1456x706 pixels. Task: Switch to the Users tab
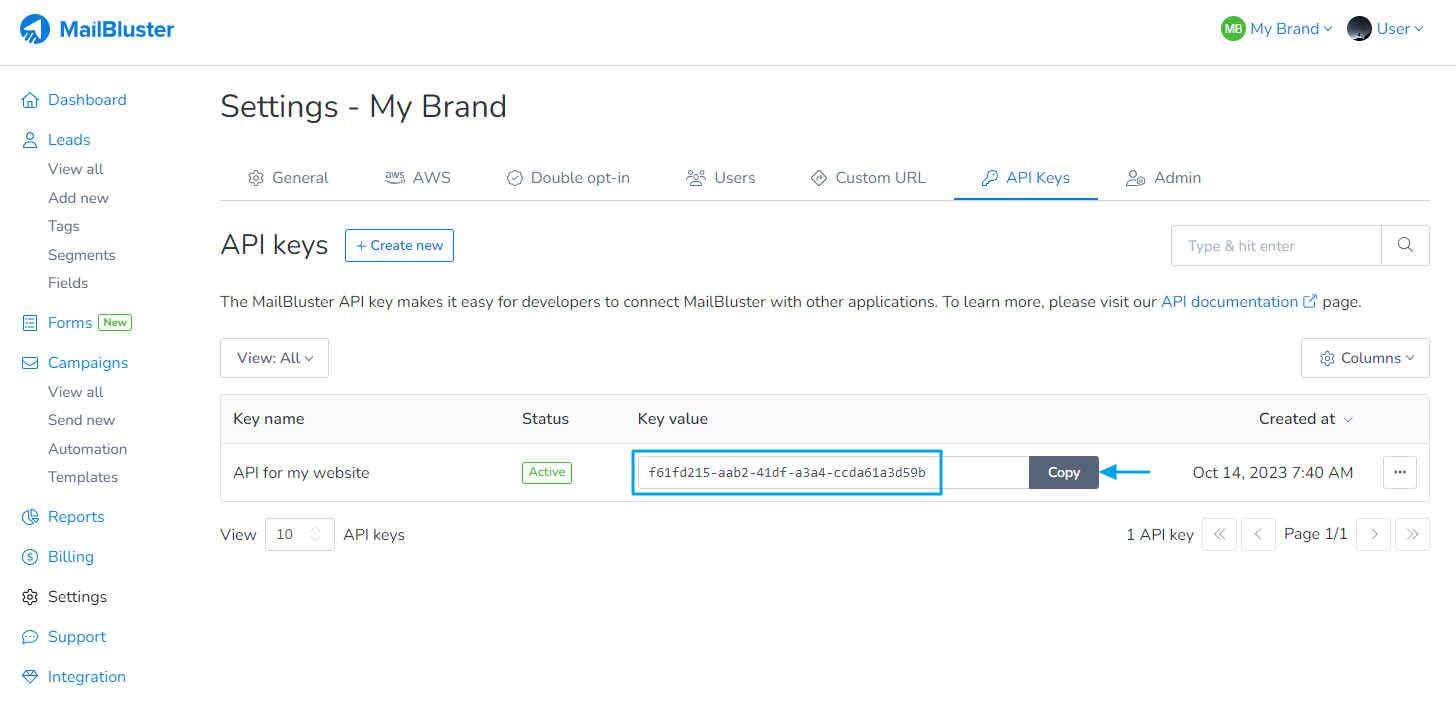[721, 178]
